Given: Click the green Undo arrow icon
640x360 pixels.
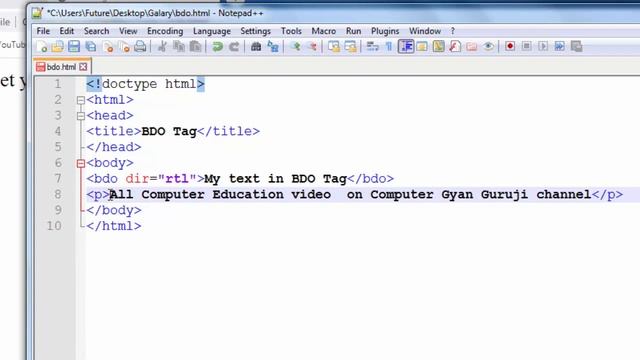Looking at the screenshot, I should pos(218,47).
